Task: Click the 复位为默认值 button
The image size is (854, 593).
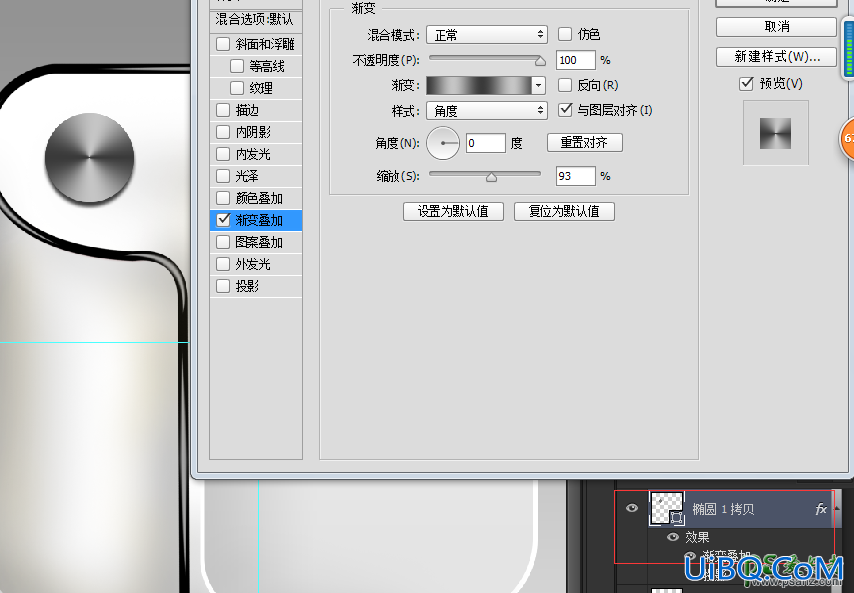Action: tap(564, 211)
